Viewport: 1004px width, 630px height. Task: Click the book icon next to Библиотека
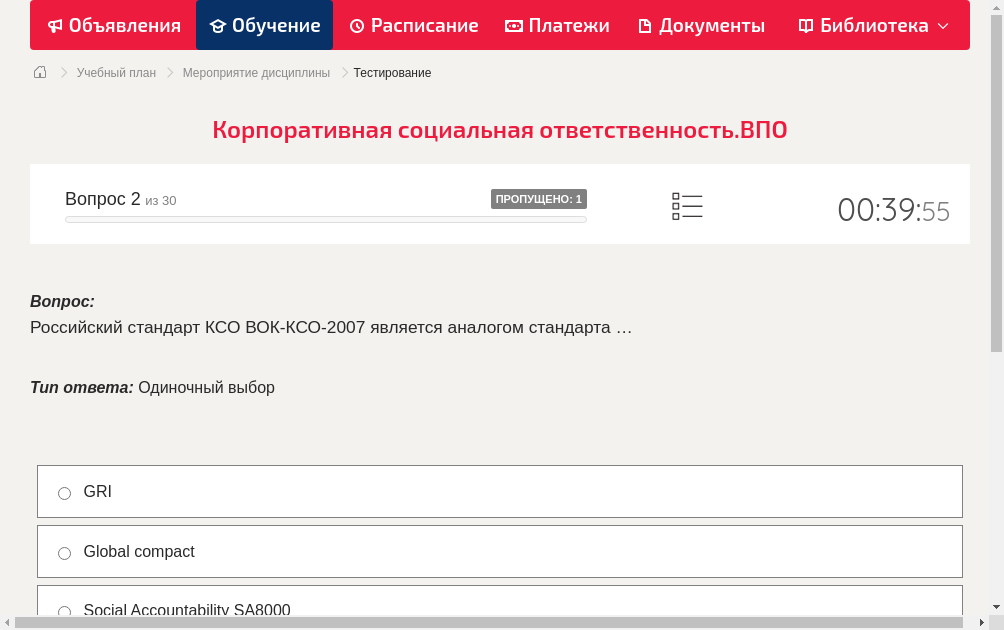pos(804,25)
